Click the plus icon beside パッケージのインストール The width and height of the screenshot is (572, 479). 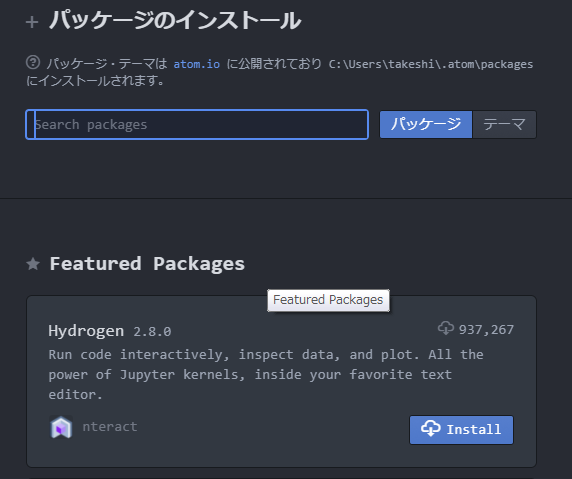pyautogui.click(x=32, y=22)
